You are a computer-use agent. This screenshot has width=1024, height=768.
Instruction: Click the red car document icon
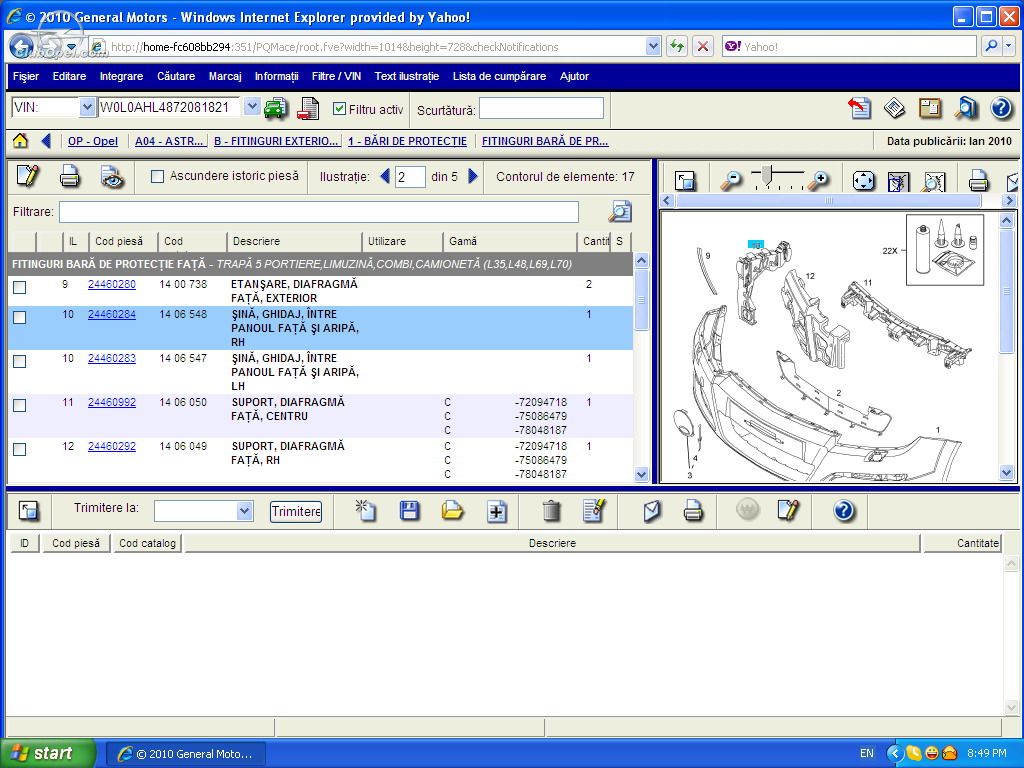(x=308, y=108)
